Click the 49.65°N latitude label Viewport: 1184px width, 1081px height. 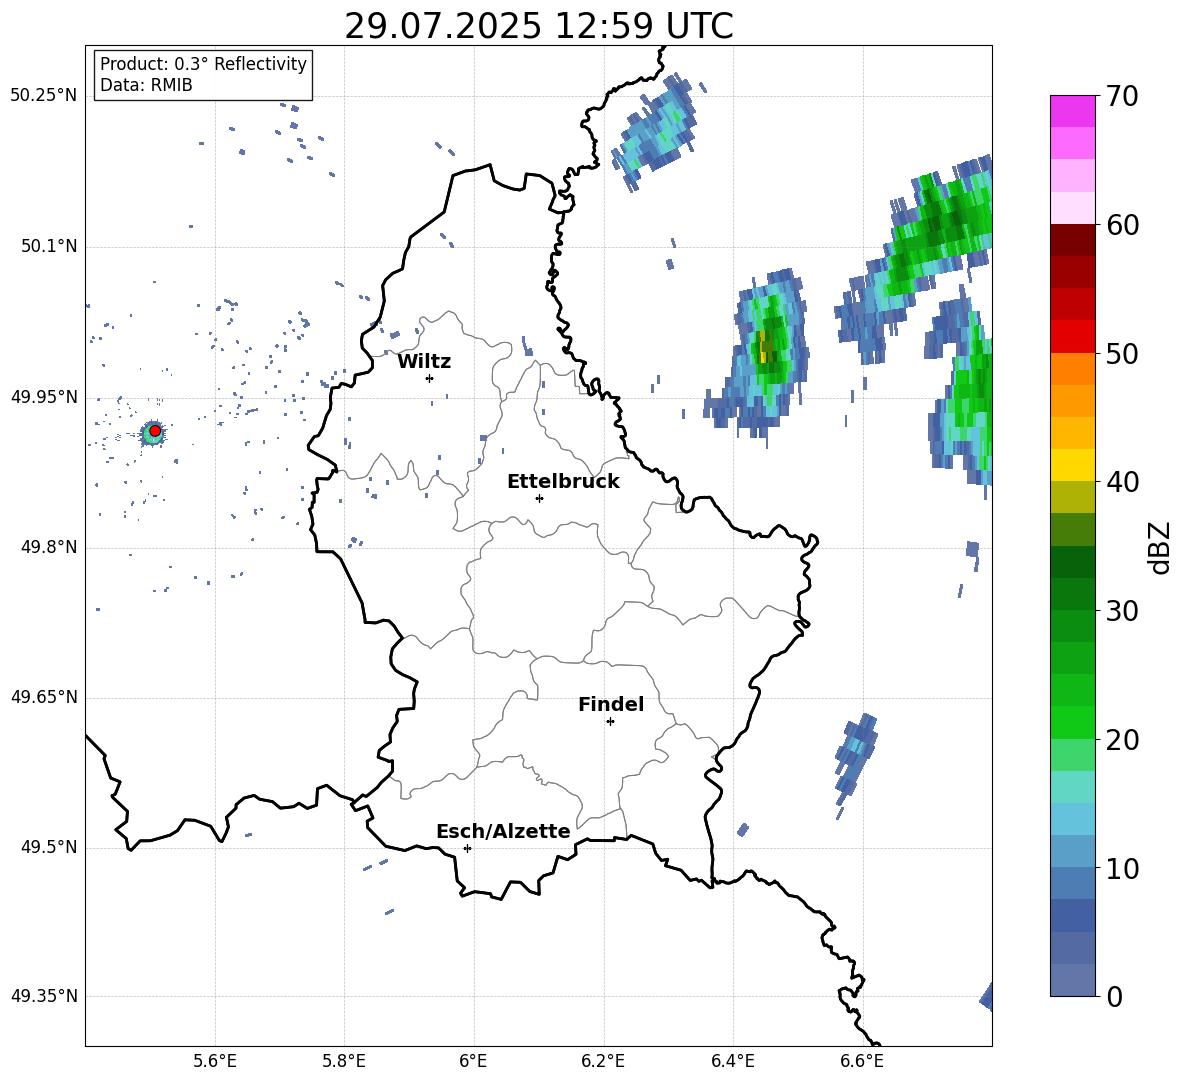pos(44,697)
